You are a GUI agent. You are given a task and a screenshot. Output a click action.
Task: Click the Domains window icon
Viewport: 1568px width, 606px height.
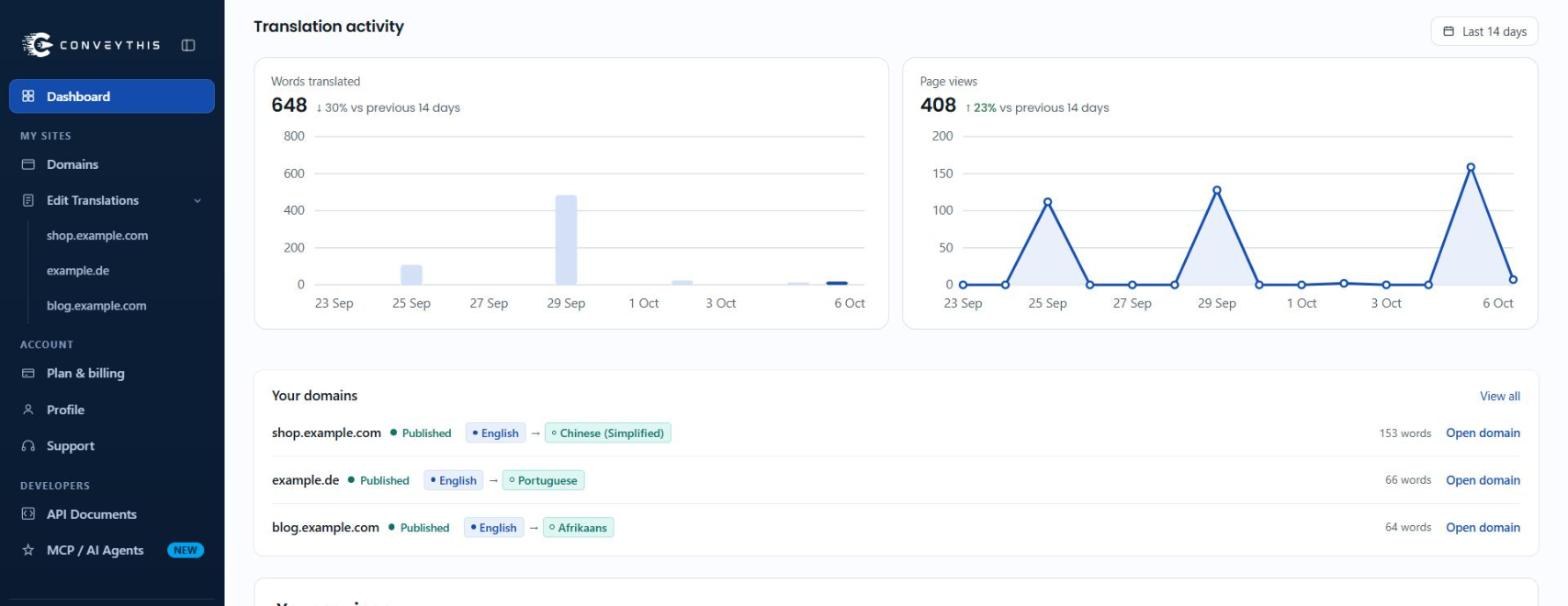pyautogui.click(x=28, y=164)
